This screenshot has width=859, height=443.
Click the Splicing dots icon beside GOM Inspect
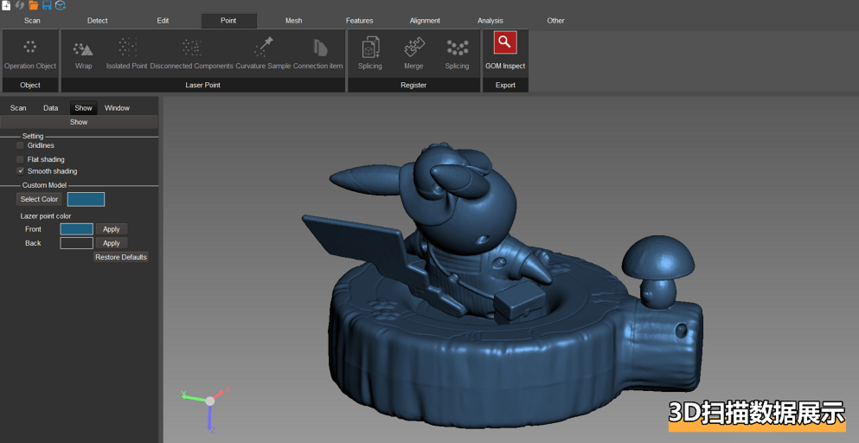pyautogui.click(x=457, y=48)
